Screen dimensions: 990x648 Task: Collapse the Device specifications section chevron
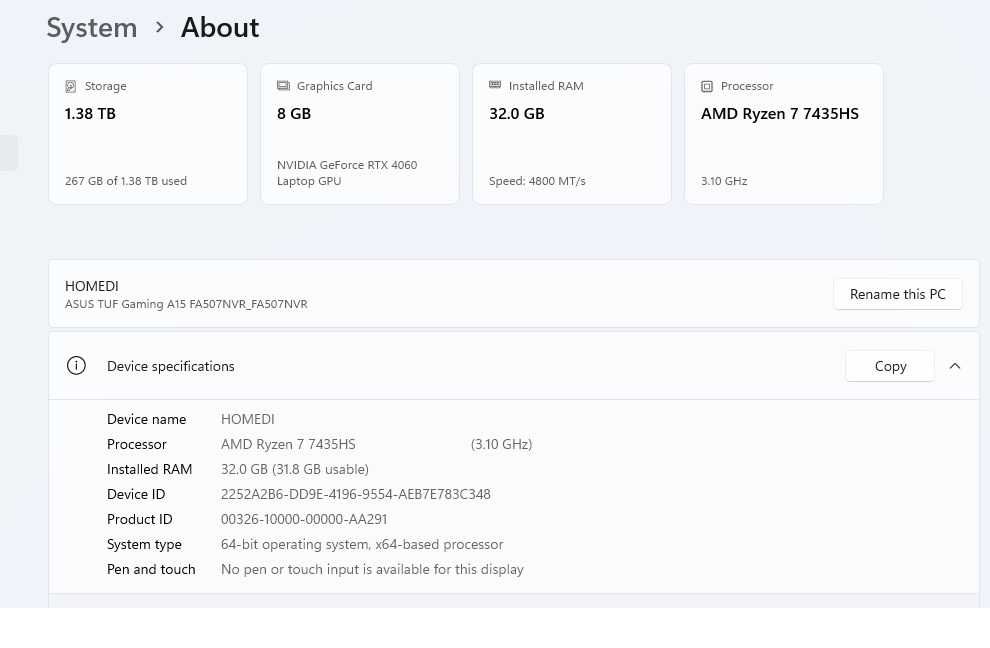(955, 366)
